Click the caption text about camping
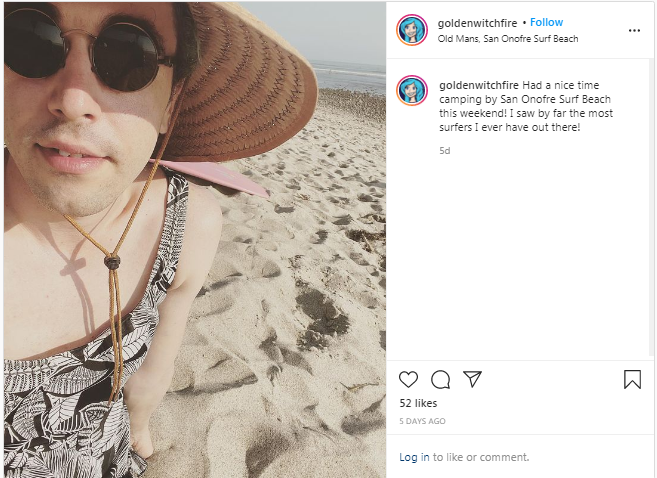This screenshot has width=657, height=478. point(526,106)
